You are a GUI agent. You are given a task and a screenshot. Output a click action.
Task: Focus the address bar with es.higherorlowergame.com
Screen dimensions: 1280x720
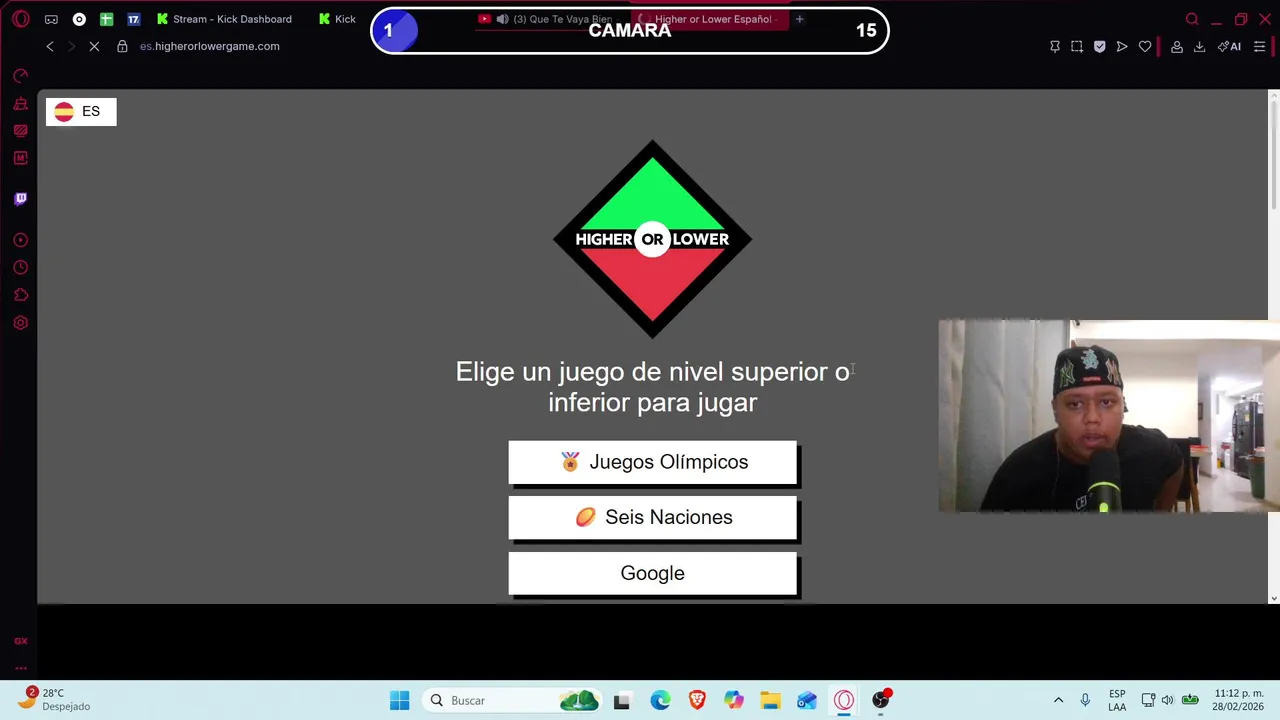pos(209,46)
